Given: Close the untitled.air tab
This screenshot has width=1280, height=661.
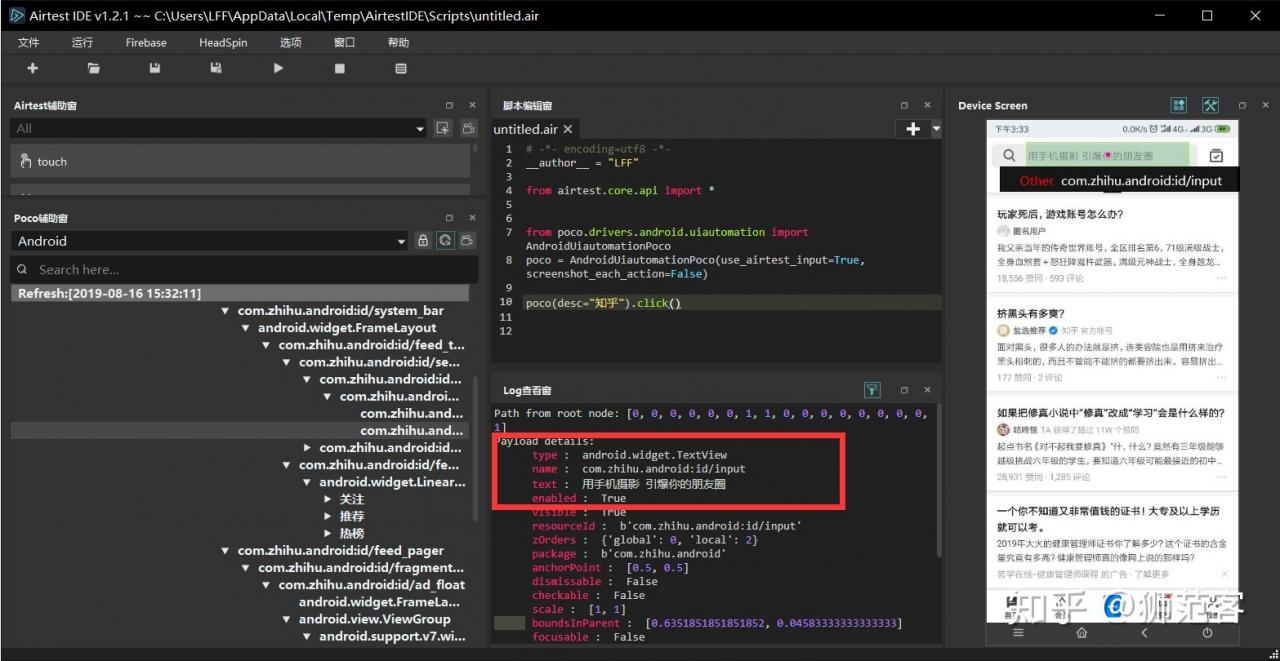Looking at the screenshot, I should tap(568, 129).
